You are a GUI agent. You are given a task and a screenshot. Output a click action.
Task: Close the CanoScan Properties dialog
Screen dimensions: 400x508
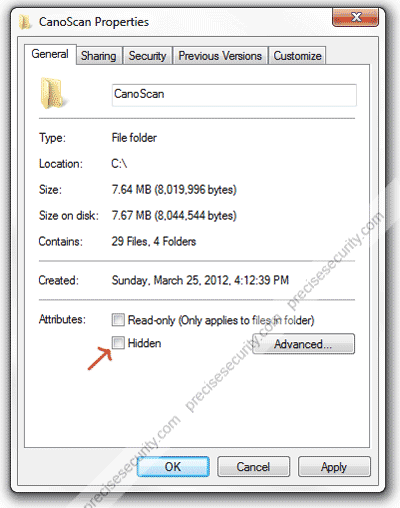pyautogui.click(x=355, y=17)
